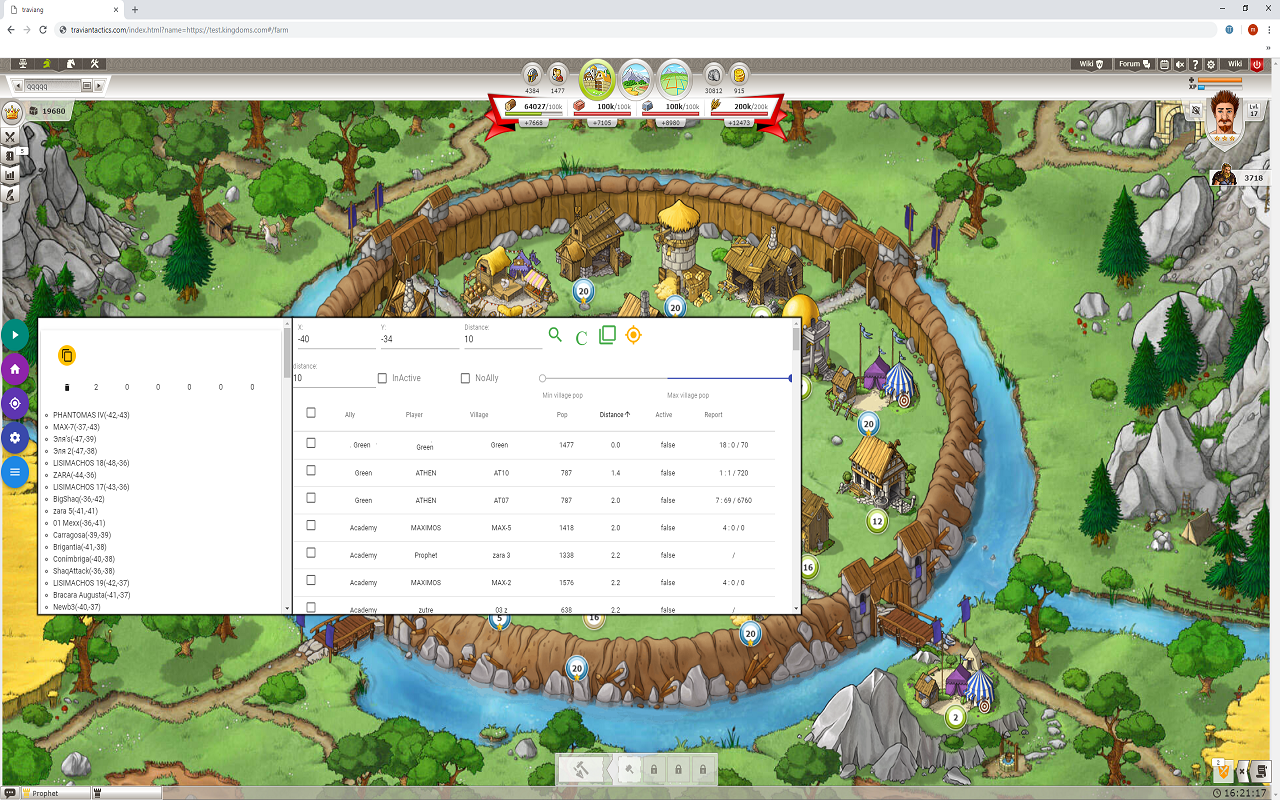Click the Y coordinate input field
1280x800 pixels.
[x=419, y=339]
